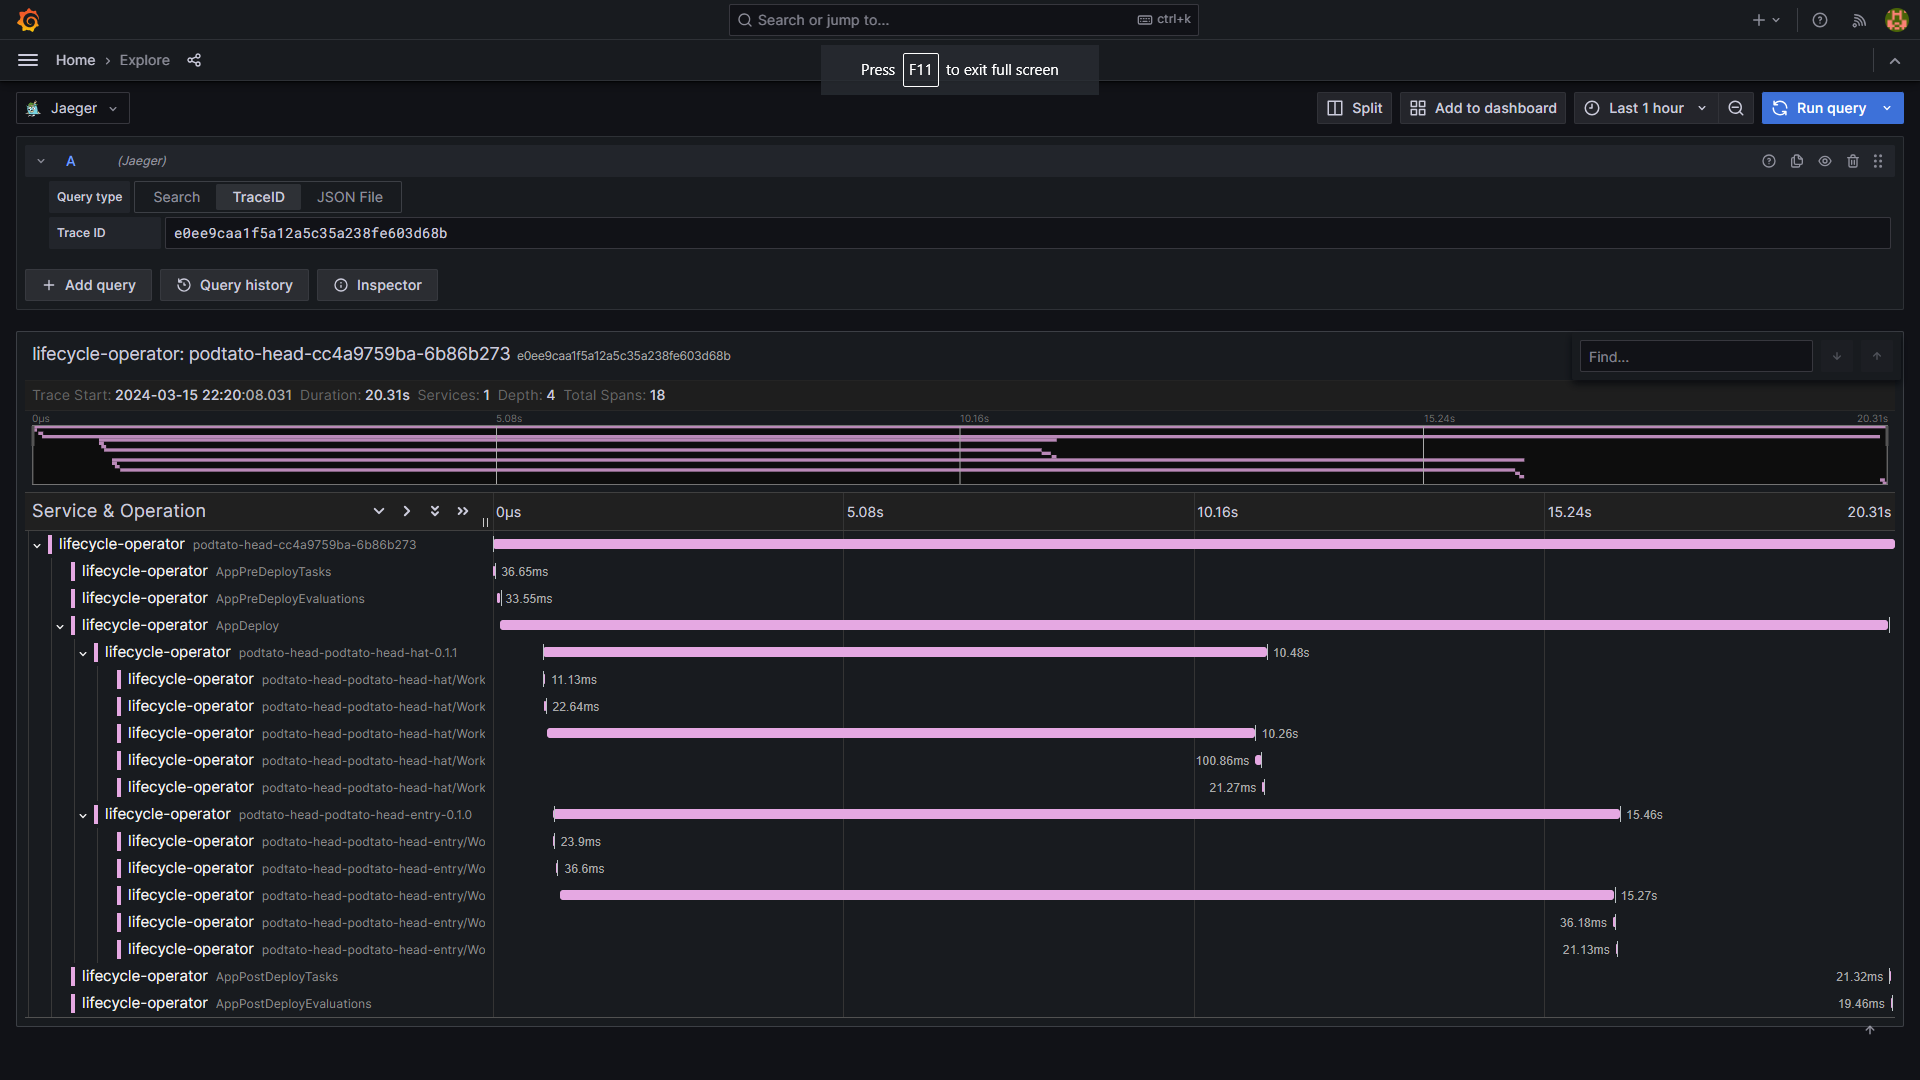Click the 15.27s podtato-head-entry span bar
The image size is (1920, 1080).
[1086, 895]
